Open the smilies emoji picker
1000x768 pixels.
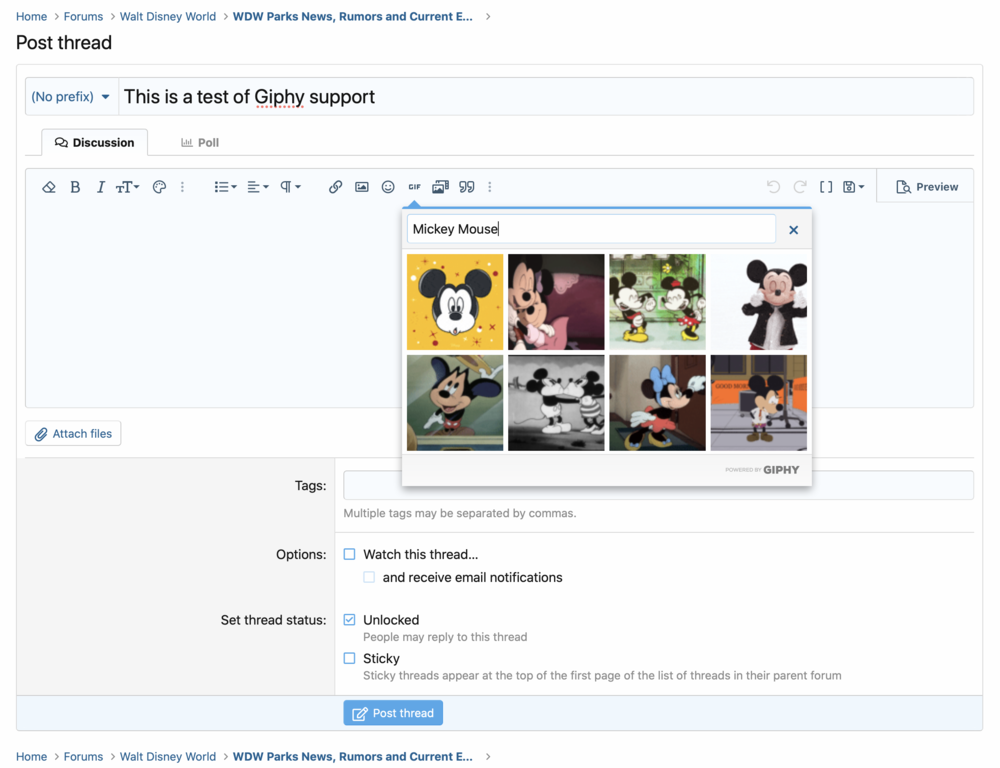pos(388,187)
